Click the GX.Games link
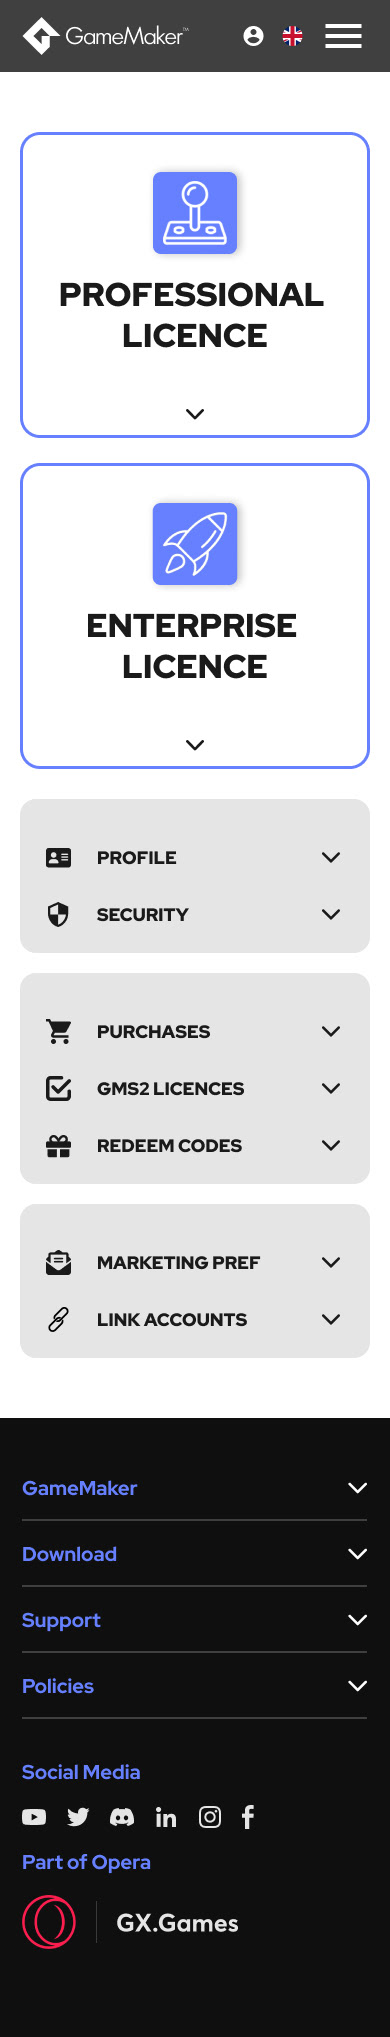Viewport: 390px width, 2037px height. pyautogui.click(x=177, y=1923)
